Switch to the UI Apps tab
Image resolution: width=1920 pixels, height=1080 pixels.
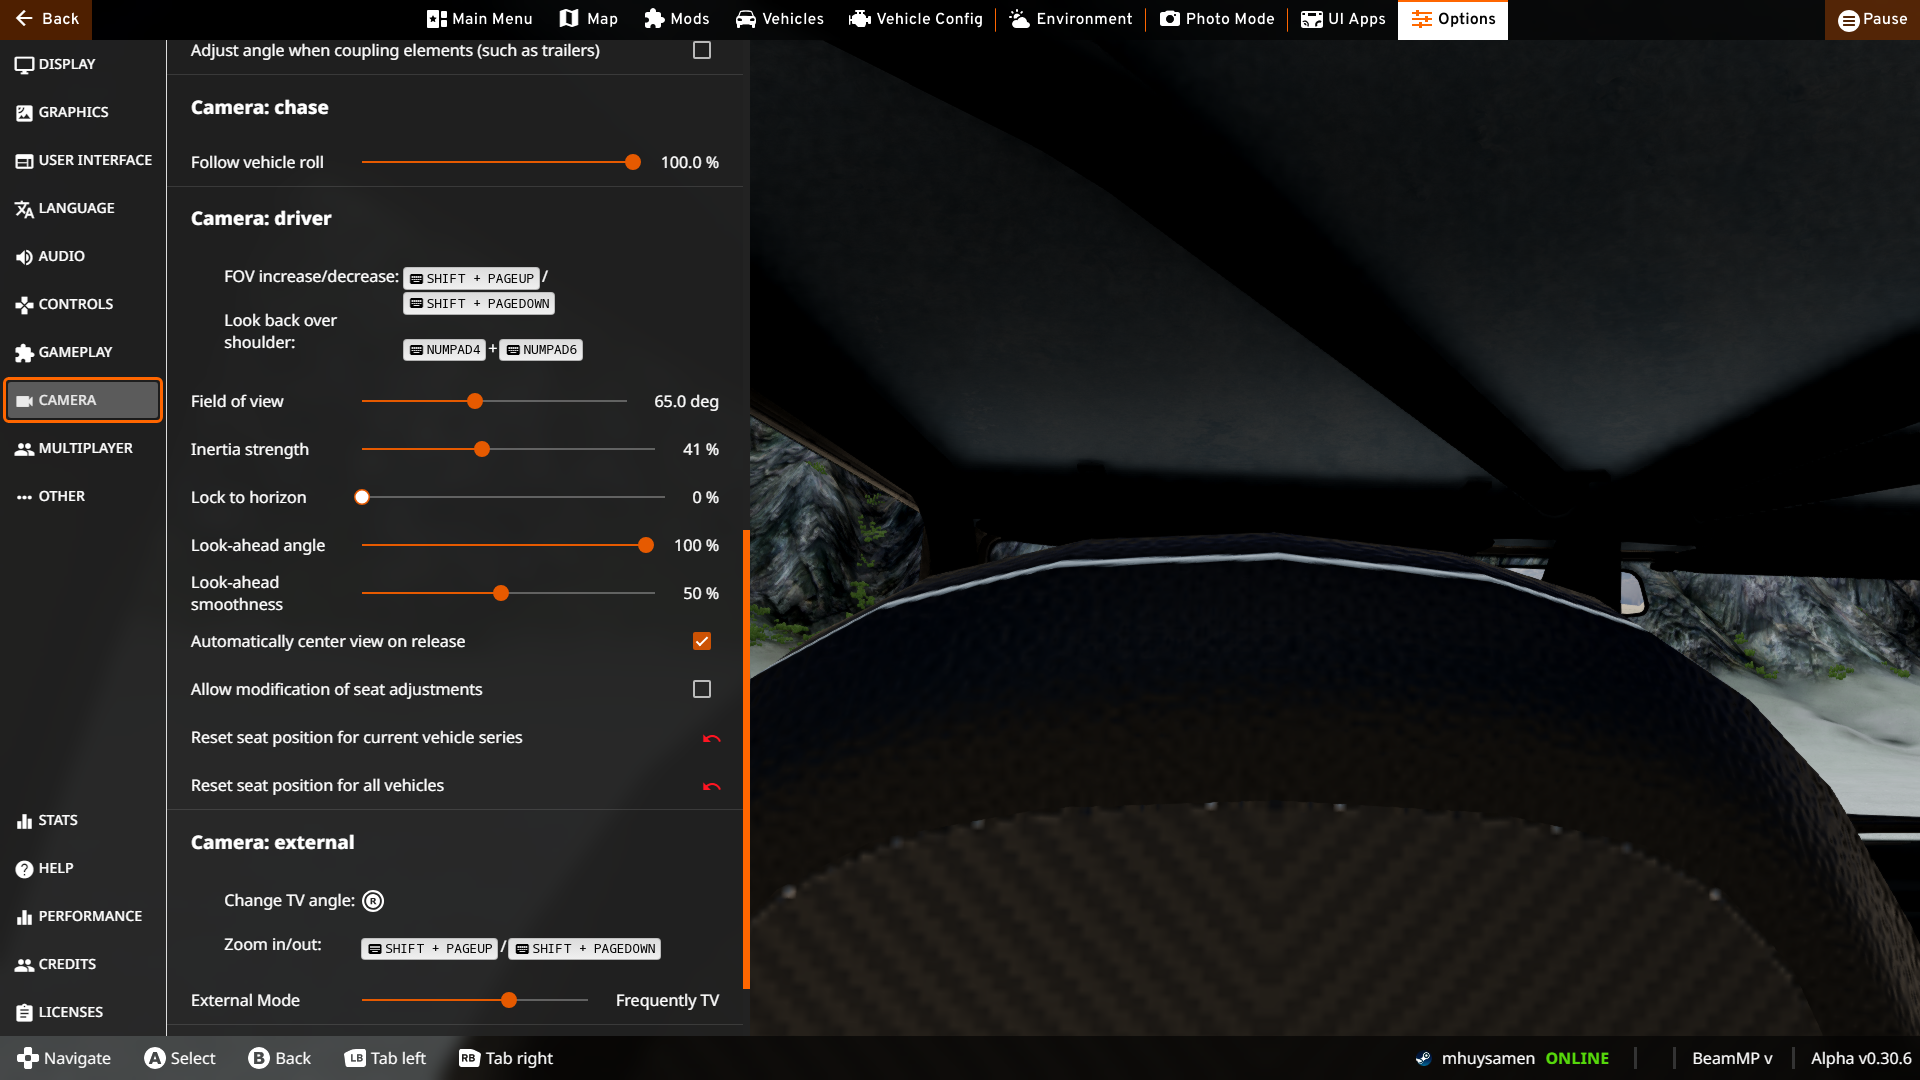click(x=1342, y=19)
